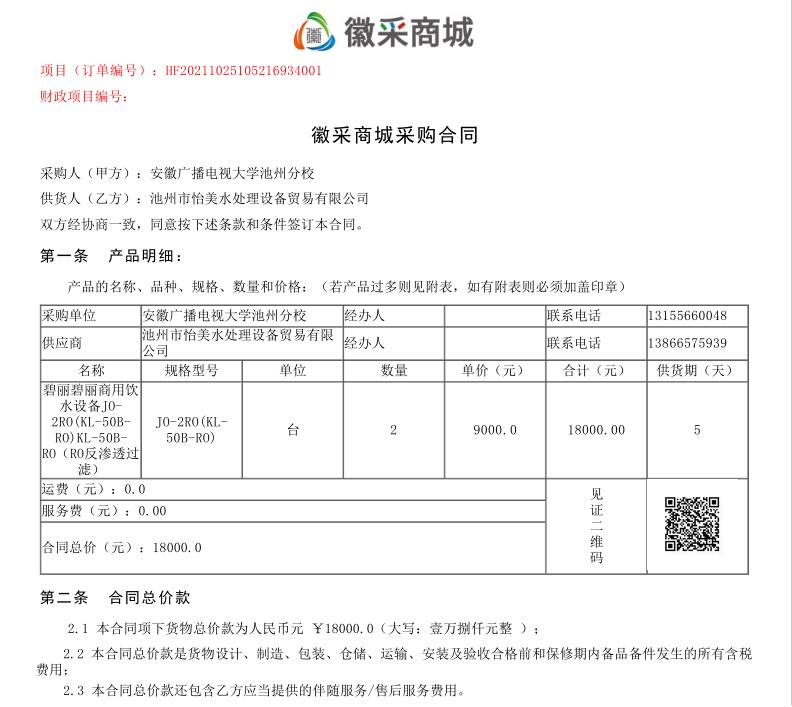Click the 徽采商城 brand name text in header
The image size is (792, 707).
tap(408, 32)
